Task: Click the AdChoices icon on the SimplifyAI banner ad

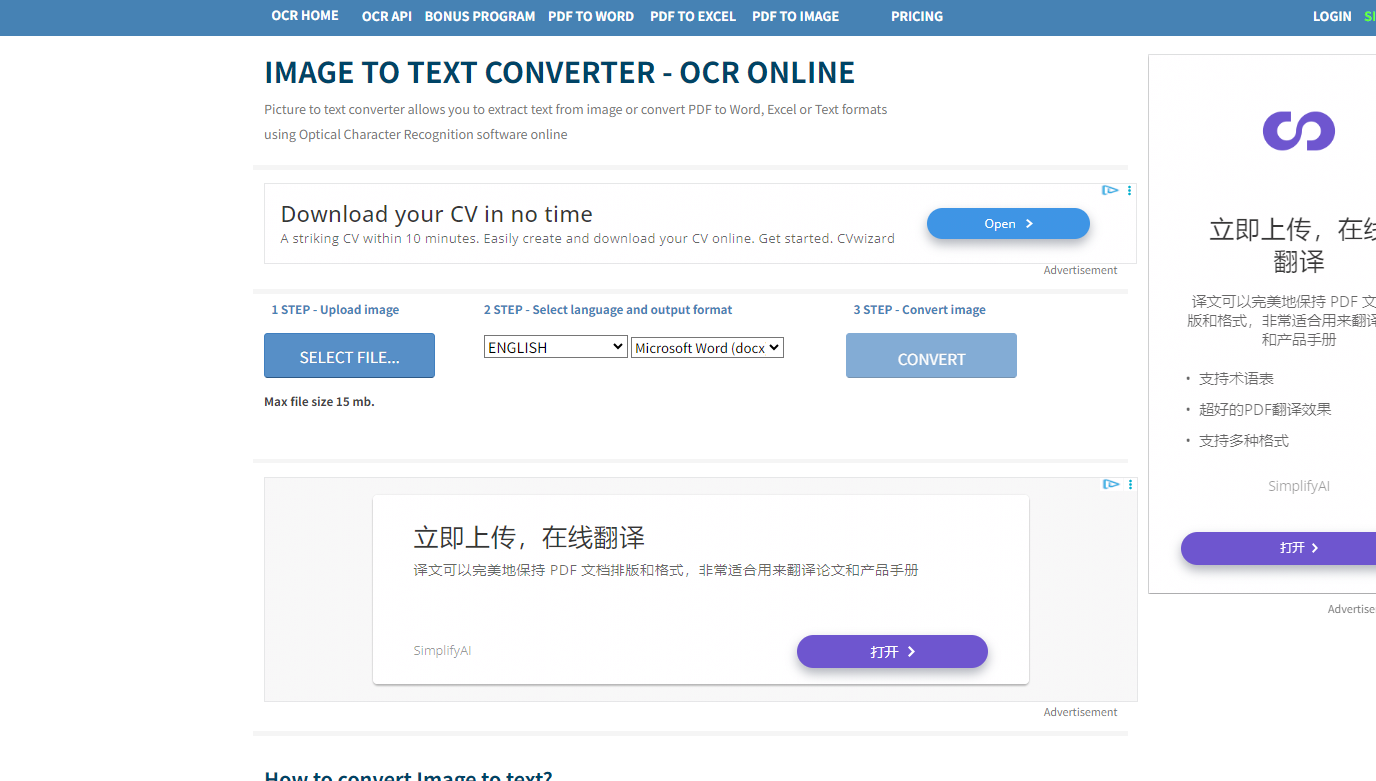Action: [1110, 484]
